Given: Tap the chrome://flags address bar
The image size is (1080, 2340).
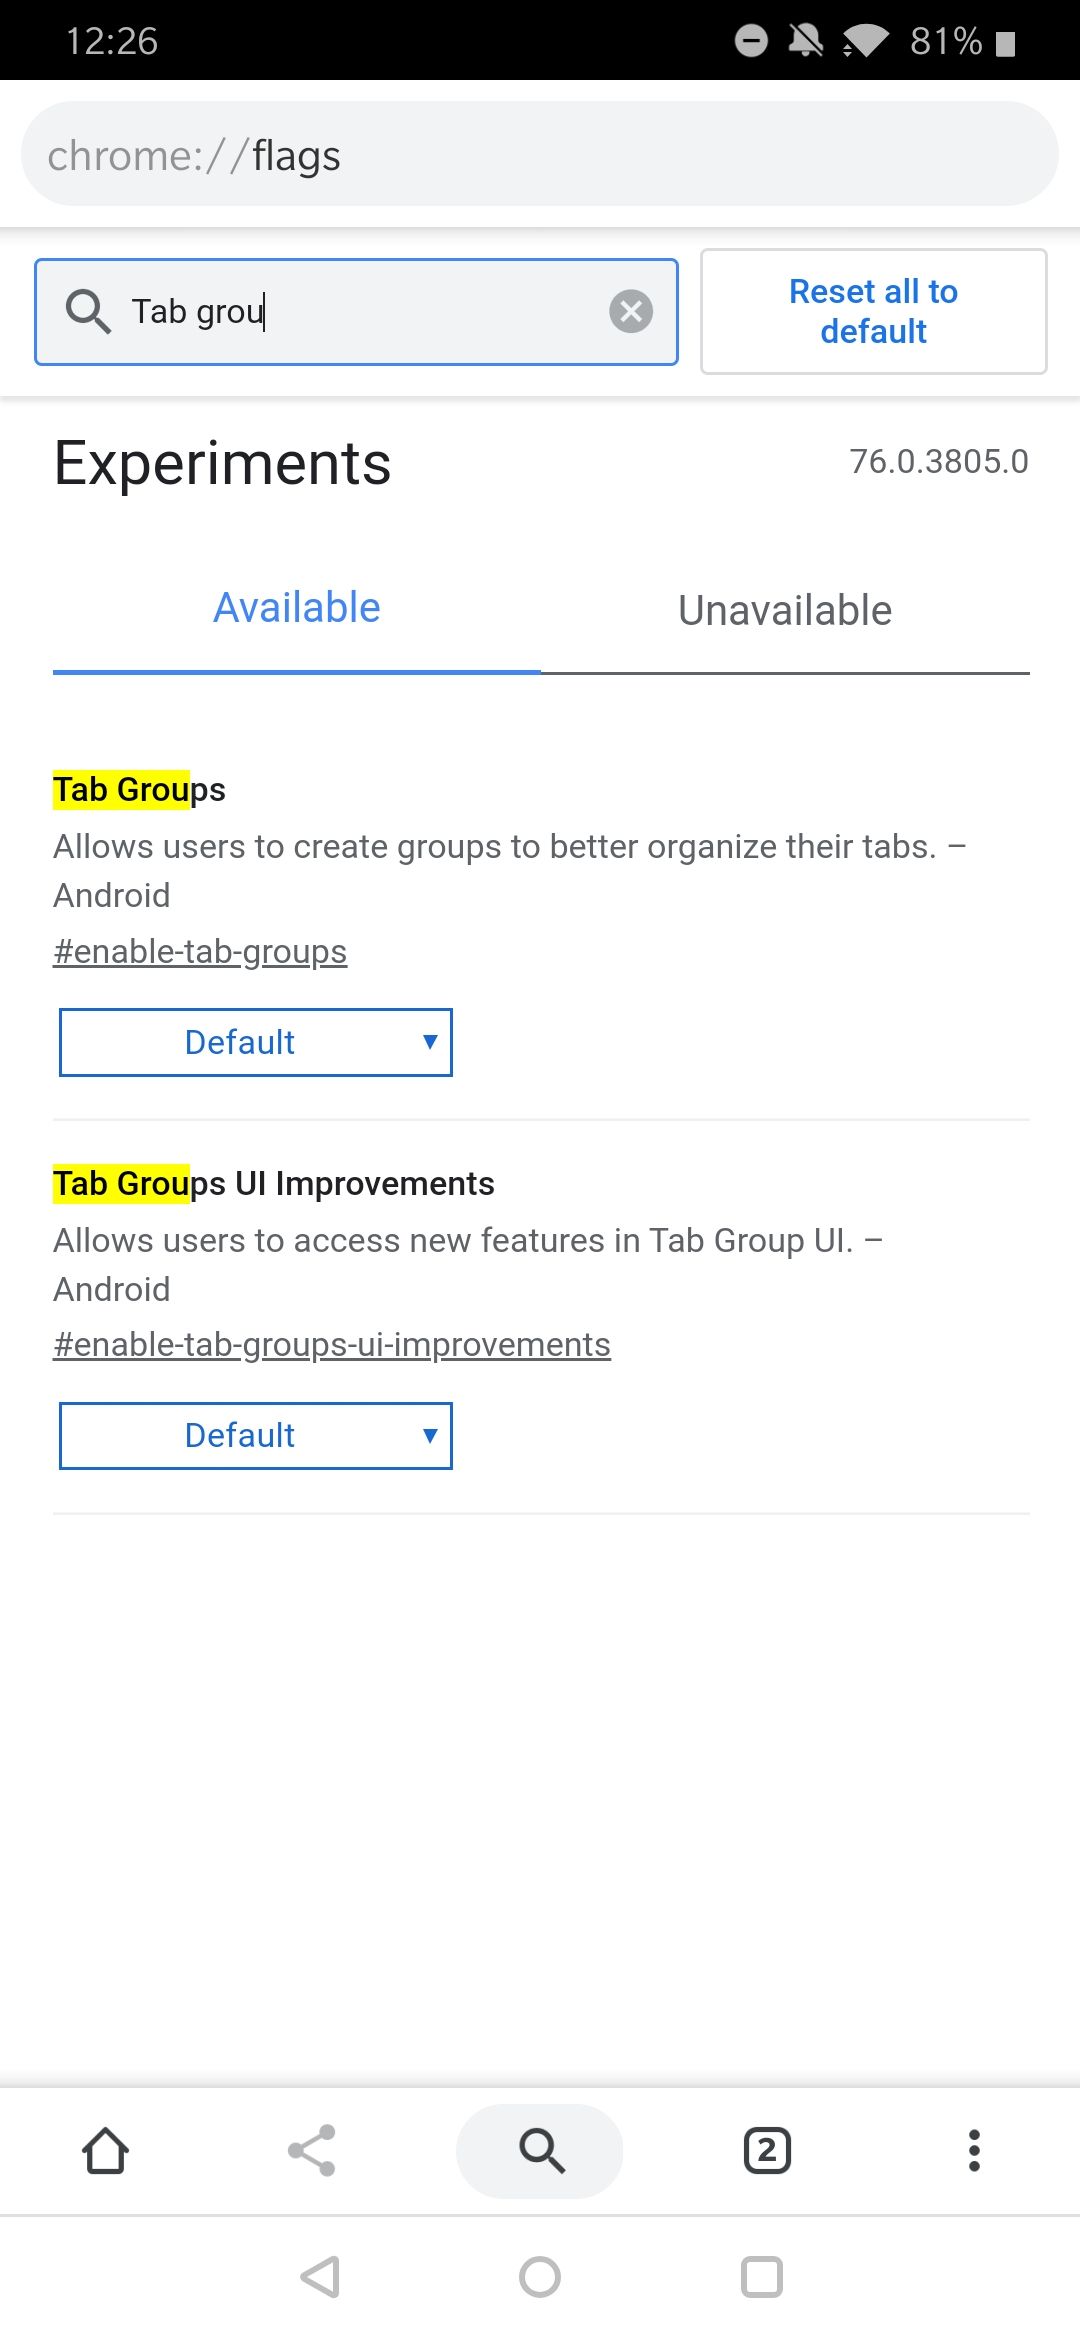Looking at the screenshot, I should point(540,154).
